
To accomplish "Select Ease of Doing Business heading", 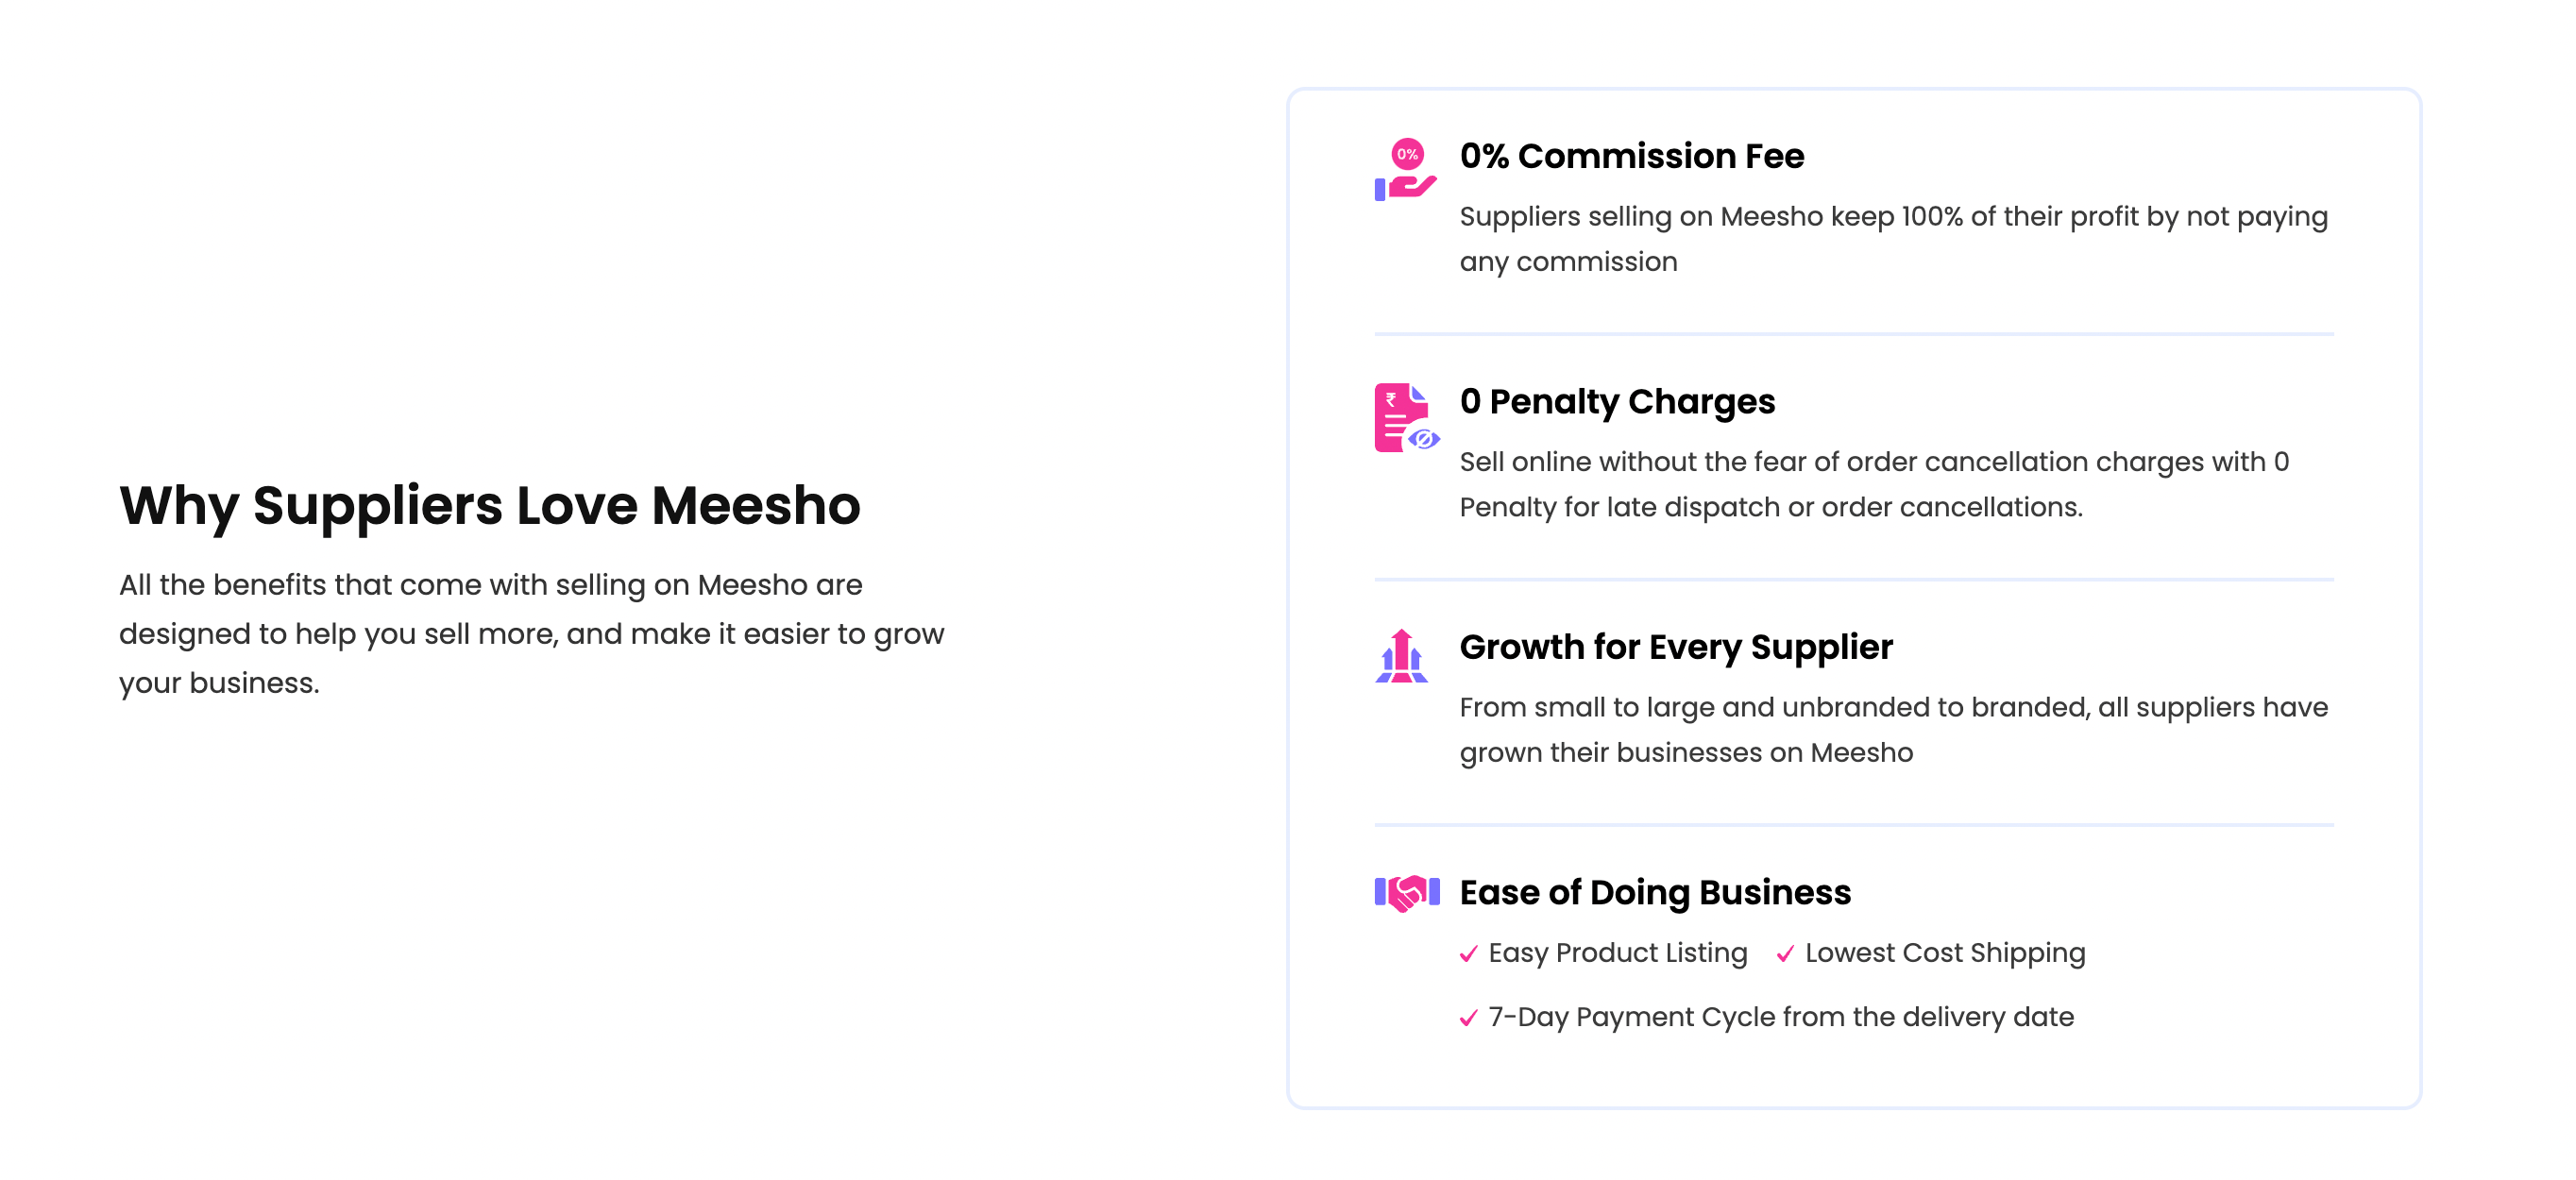I will pyautogui.click(x=1655, y=892).
